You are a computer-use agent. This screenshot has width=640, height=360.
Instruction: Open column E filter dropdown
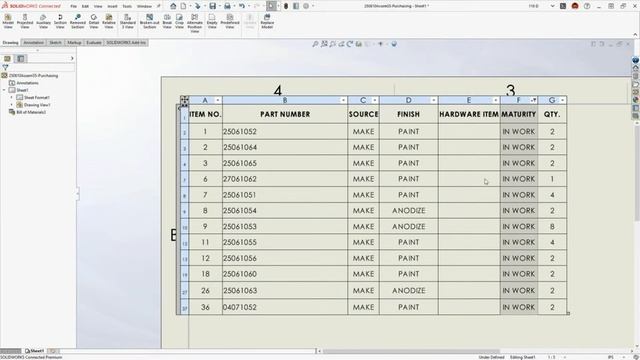[x=496, y=100]
